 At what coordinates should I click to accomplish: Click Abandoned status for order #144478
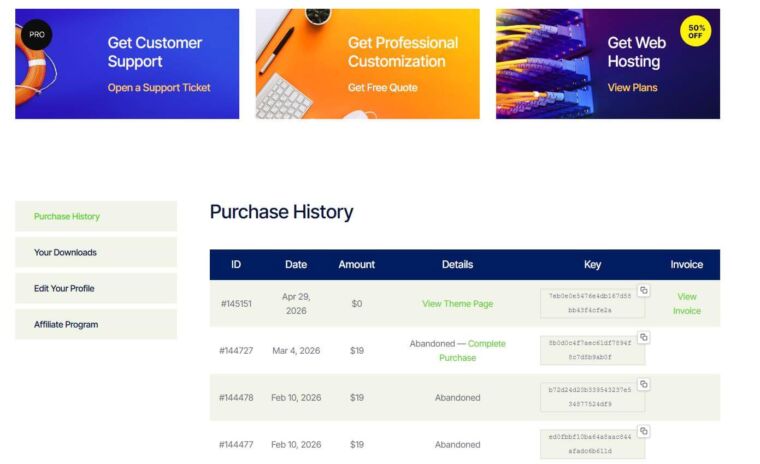click(458, 398)
